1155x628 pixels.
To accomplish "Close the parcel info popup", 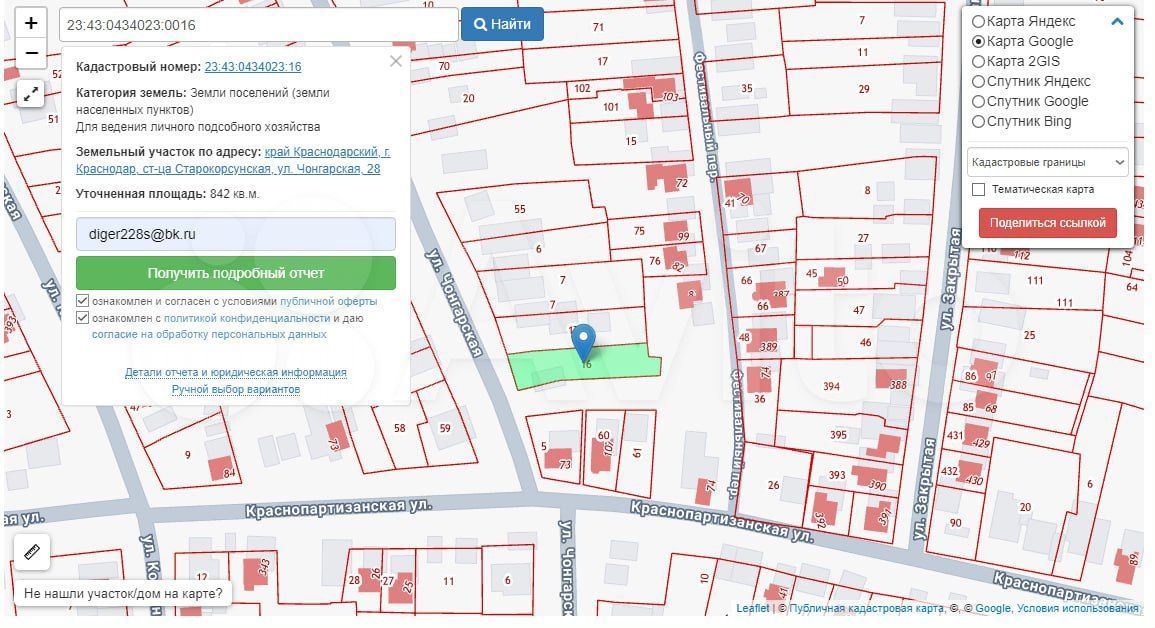I will pyautogui.click(x=396, y=62).
